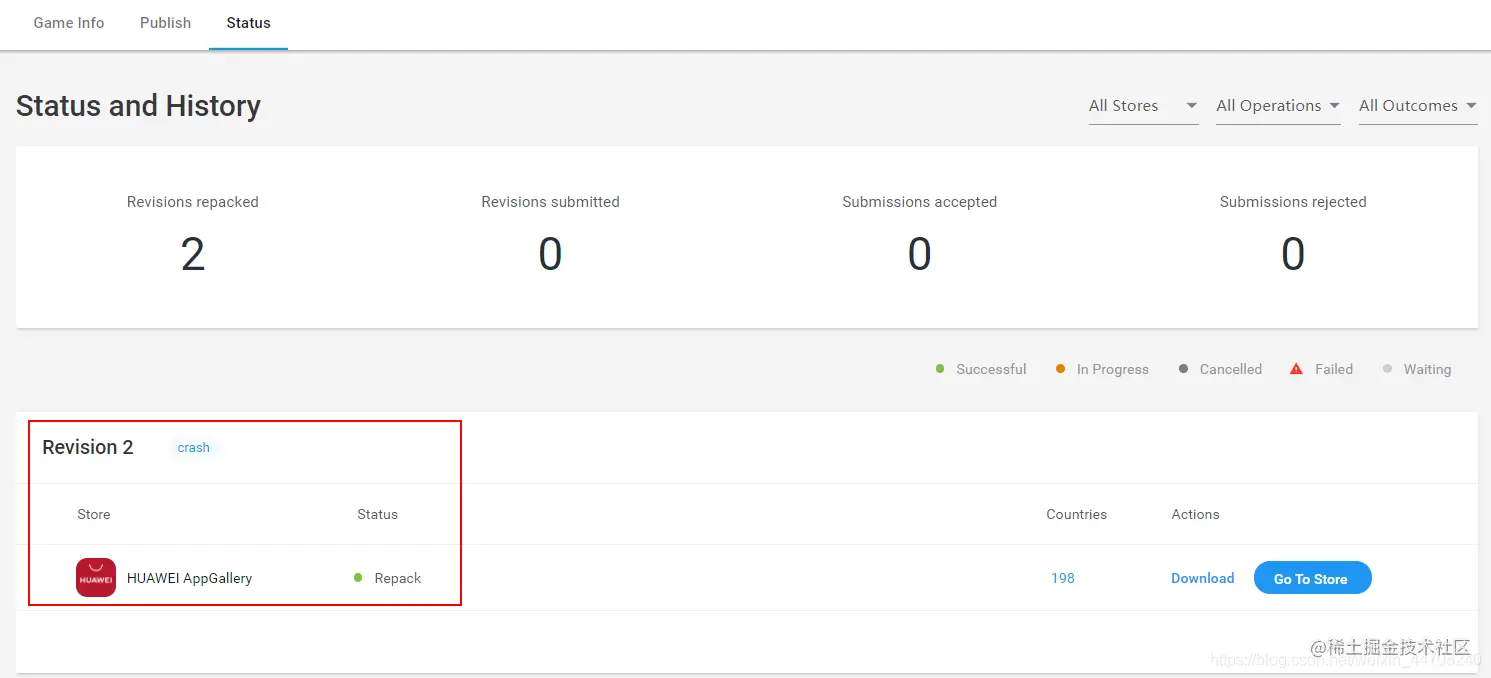Viewport: 1491px width, 678px height.
Task: Click the Failed legend label
Action: [x=1333, y=369]
